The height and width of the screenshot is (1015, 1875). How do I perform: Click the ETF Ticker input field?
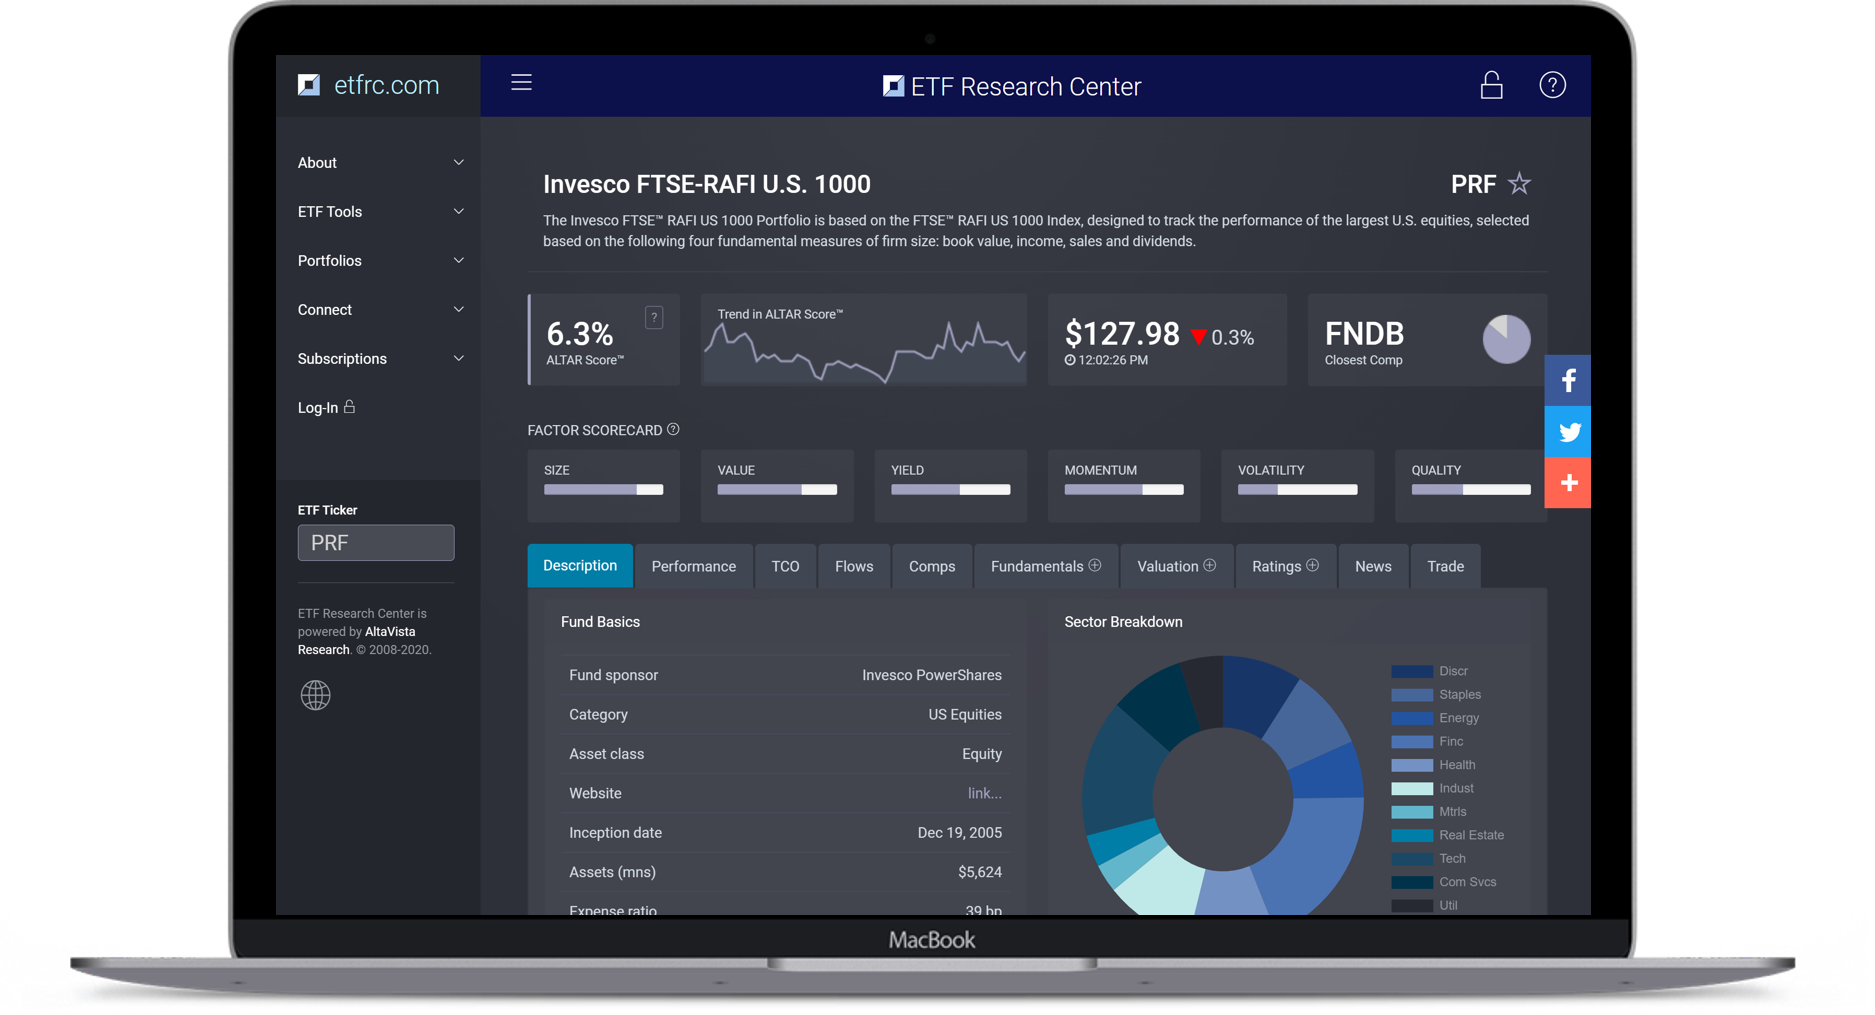pyautogui.click(x=376, y=543)
